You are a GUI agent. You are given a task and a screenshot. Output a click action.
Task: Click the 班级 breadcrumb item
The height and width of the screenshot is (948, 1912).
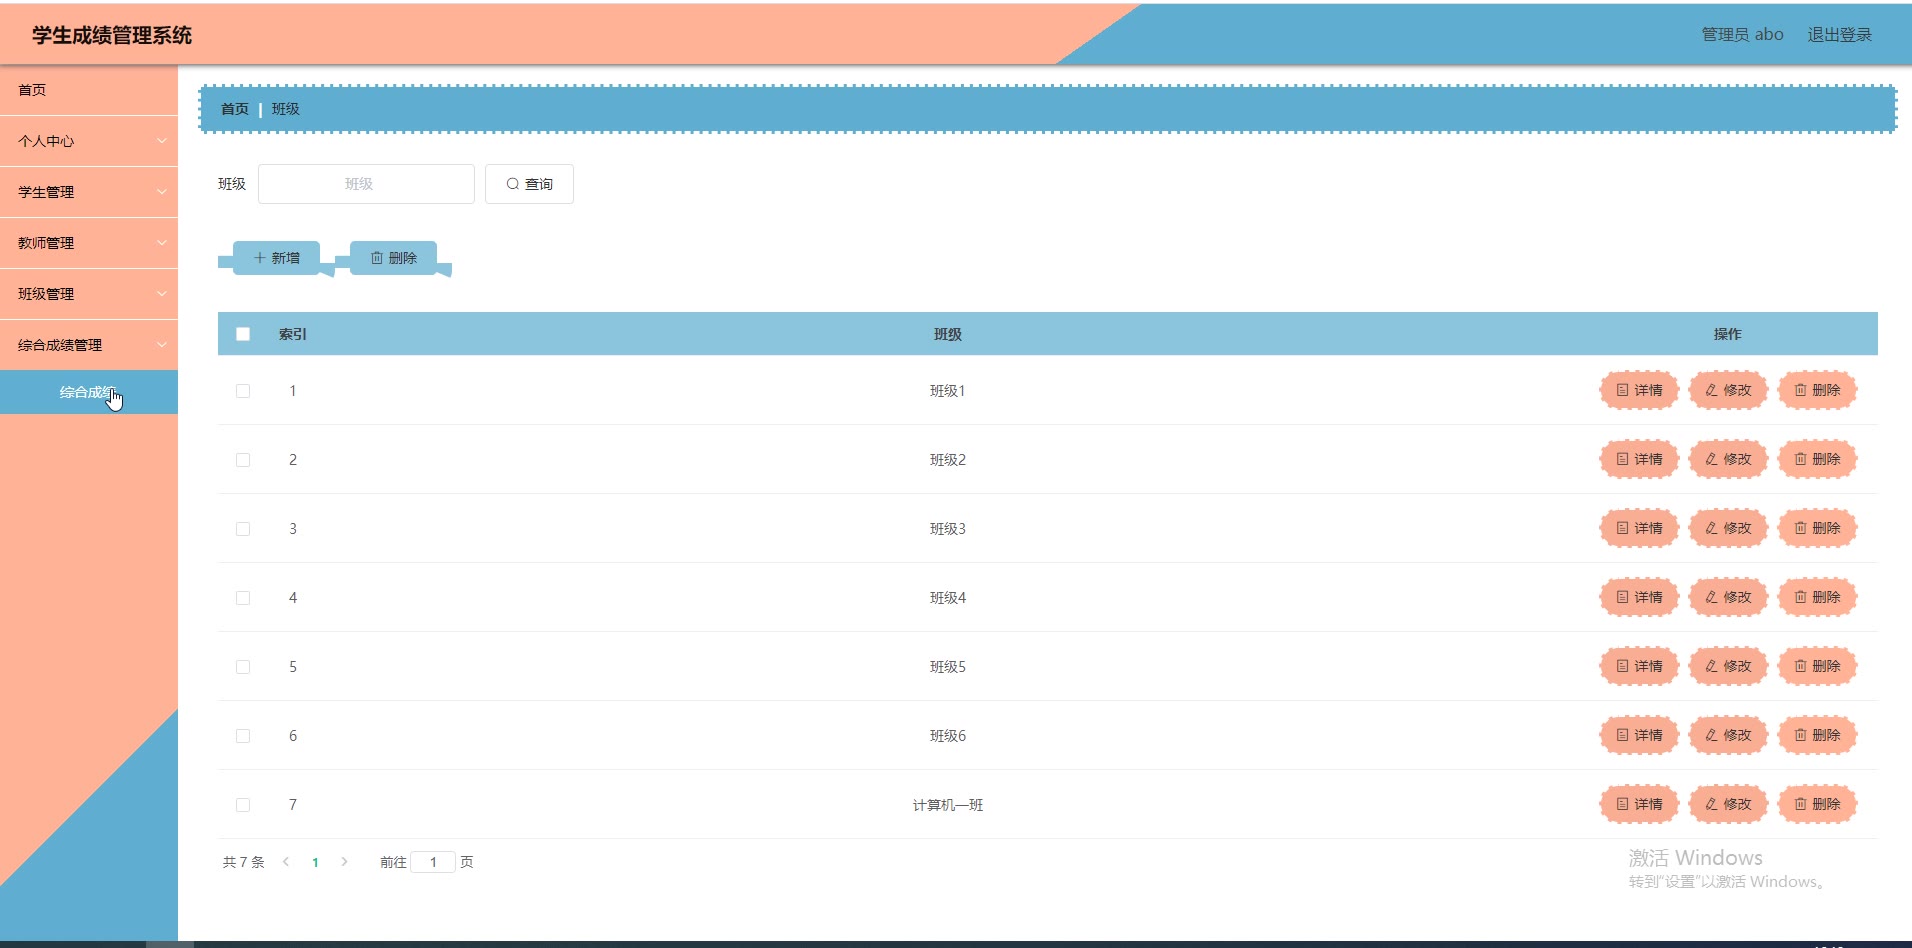point(286,109)
